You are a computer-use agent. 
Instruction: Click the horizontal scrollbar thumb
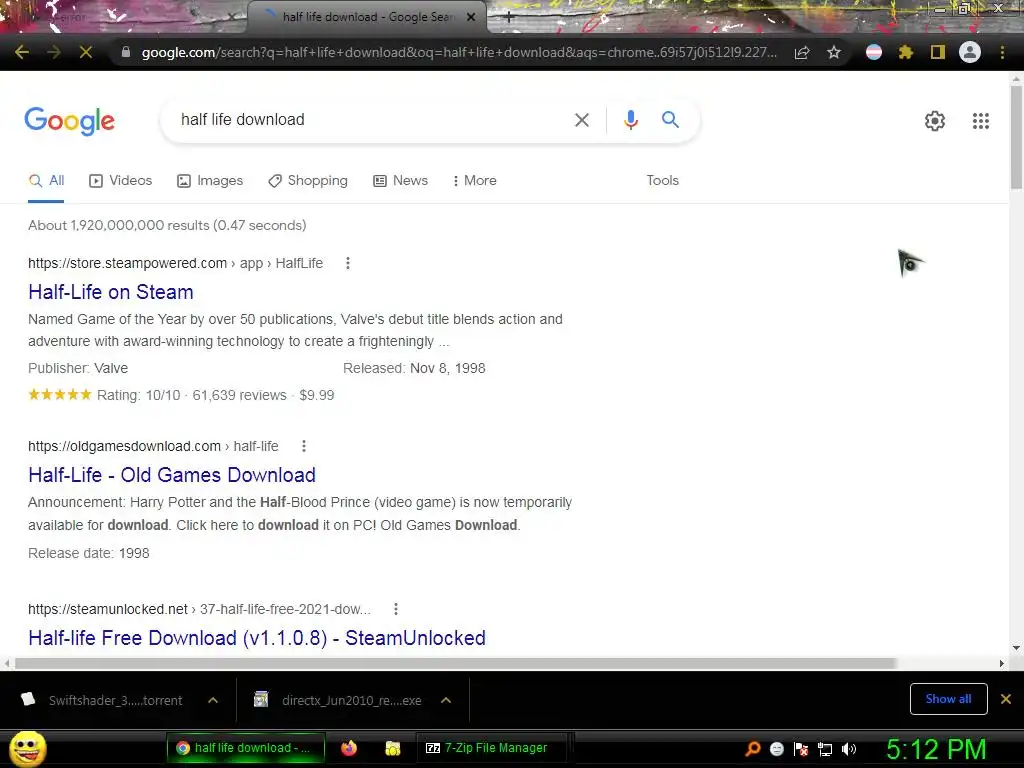(455, 664)
